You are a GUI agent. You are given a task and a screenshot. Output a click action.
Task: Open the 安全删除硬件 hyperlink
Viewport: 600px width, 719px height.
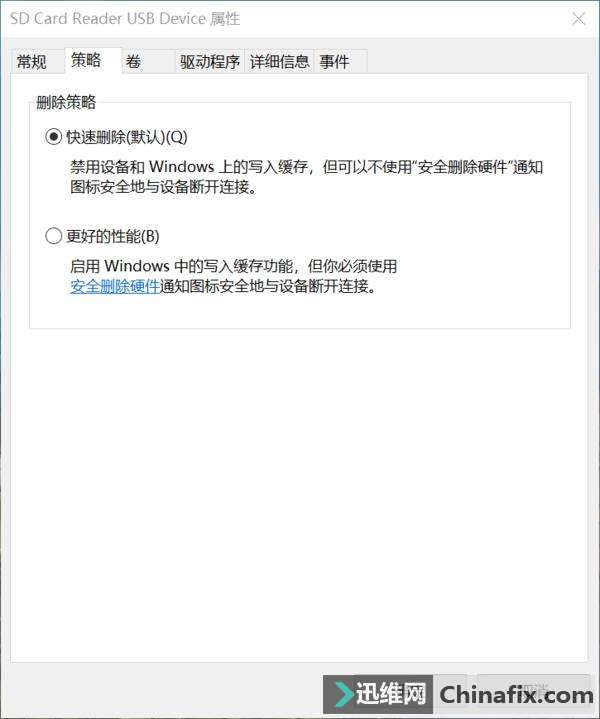coord(115,286)
